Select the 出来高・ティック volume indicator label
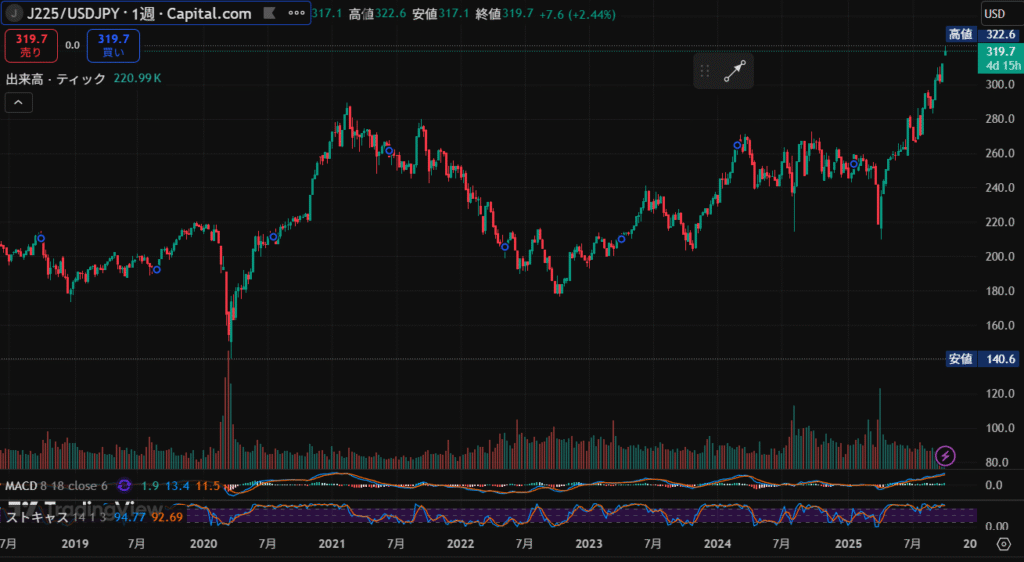Viewport: 1024px width, 562px height. 56,78
